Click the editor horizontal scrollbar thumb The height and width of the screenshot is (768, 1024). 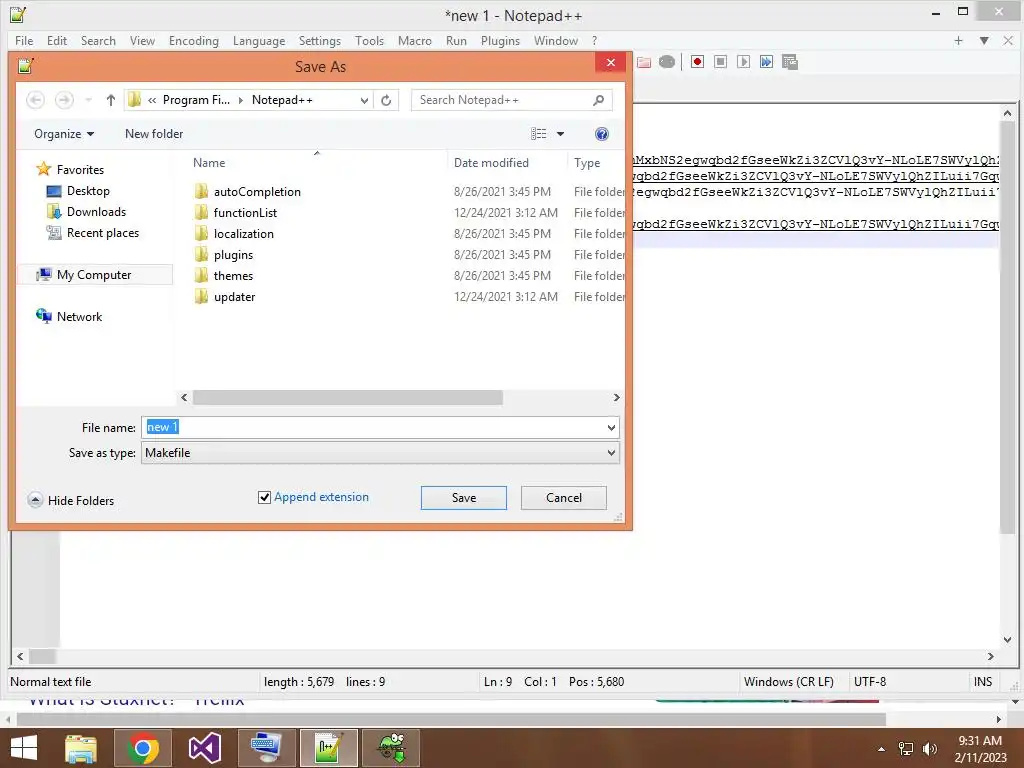[42, 656]
